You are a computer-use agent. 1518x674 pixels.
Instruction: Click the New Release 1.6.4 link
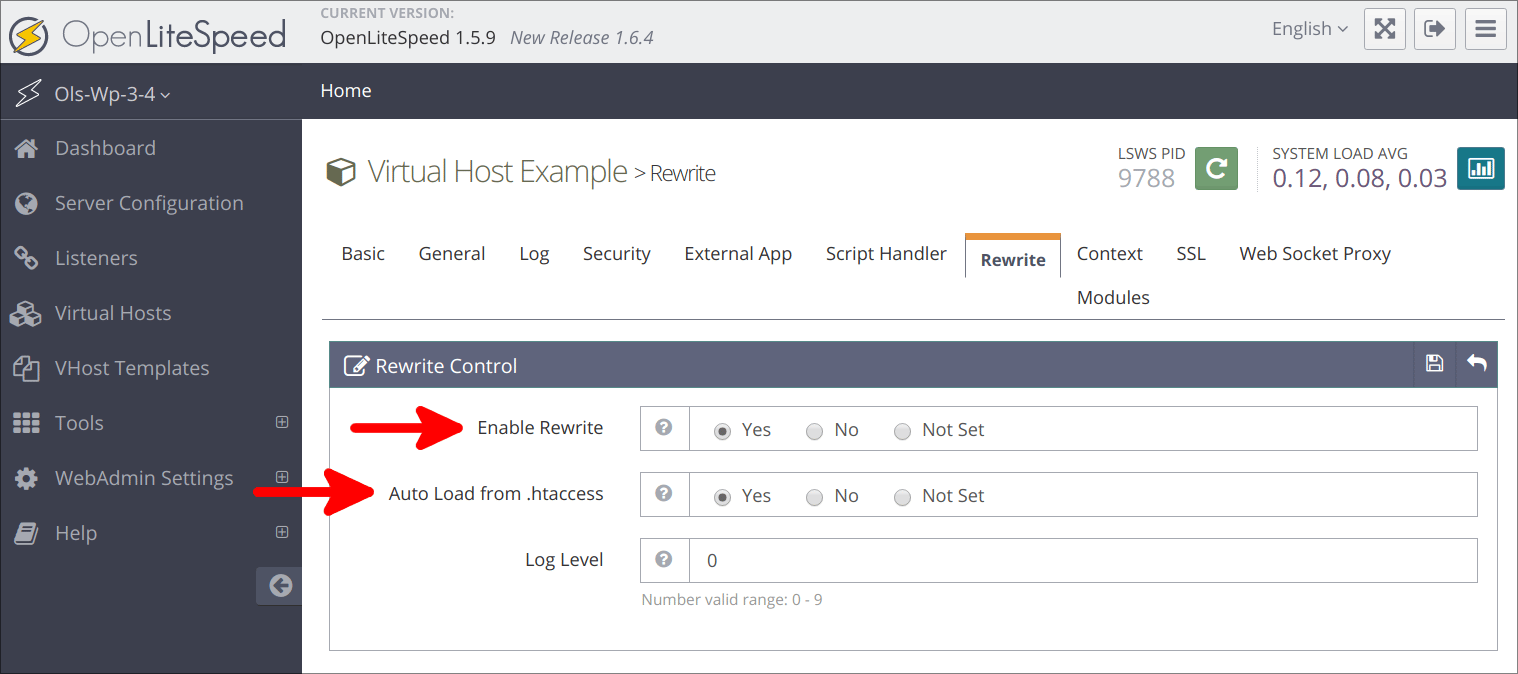pos(582,38)
